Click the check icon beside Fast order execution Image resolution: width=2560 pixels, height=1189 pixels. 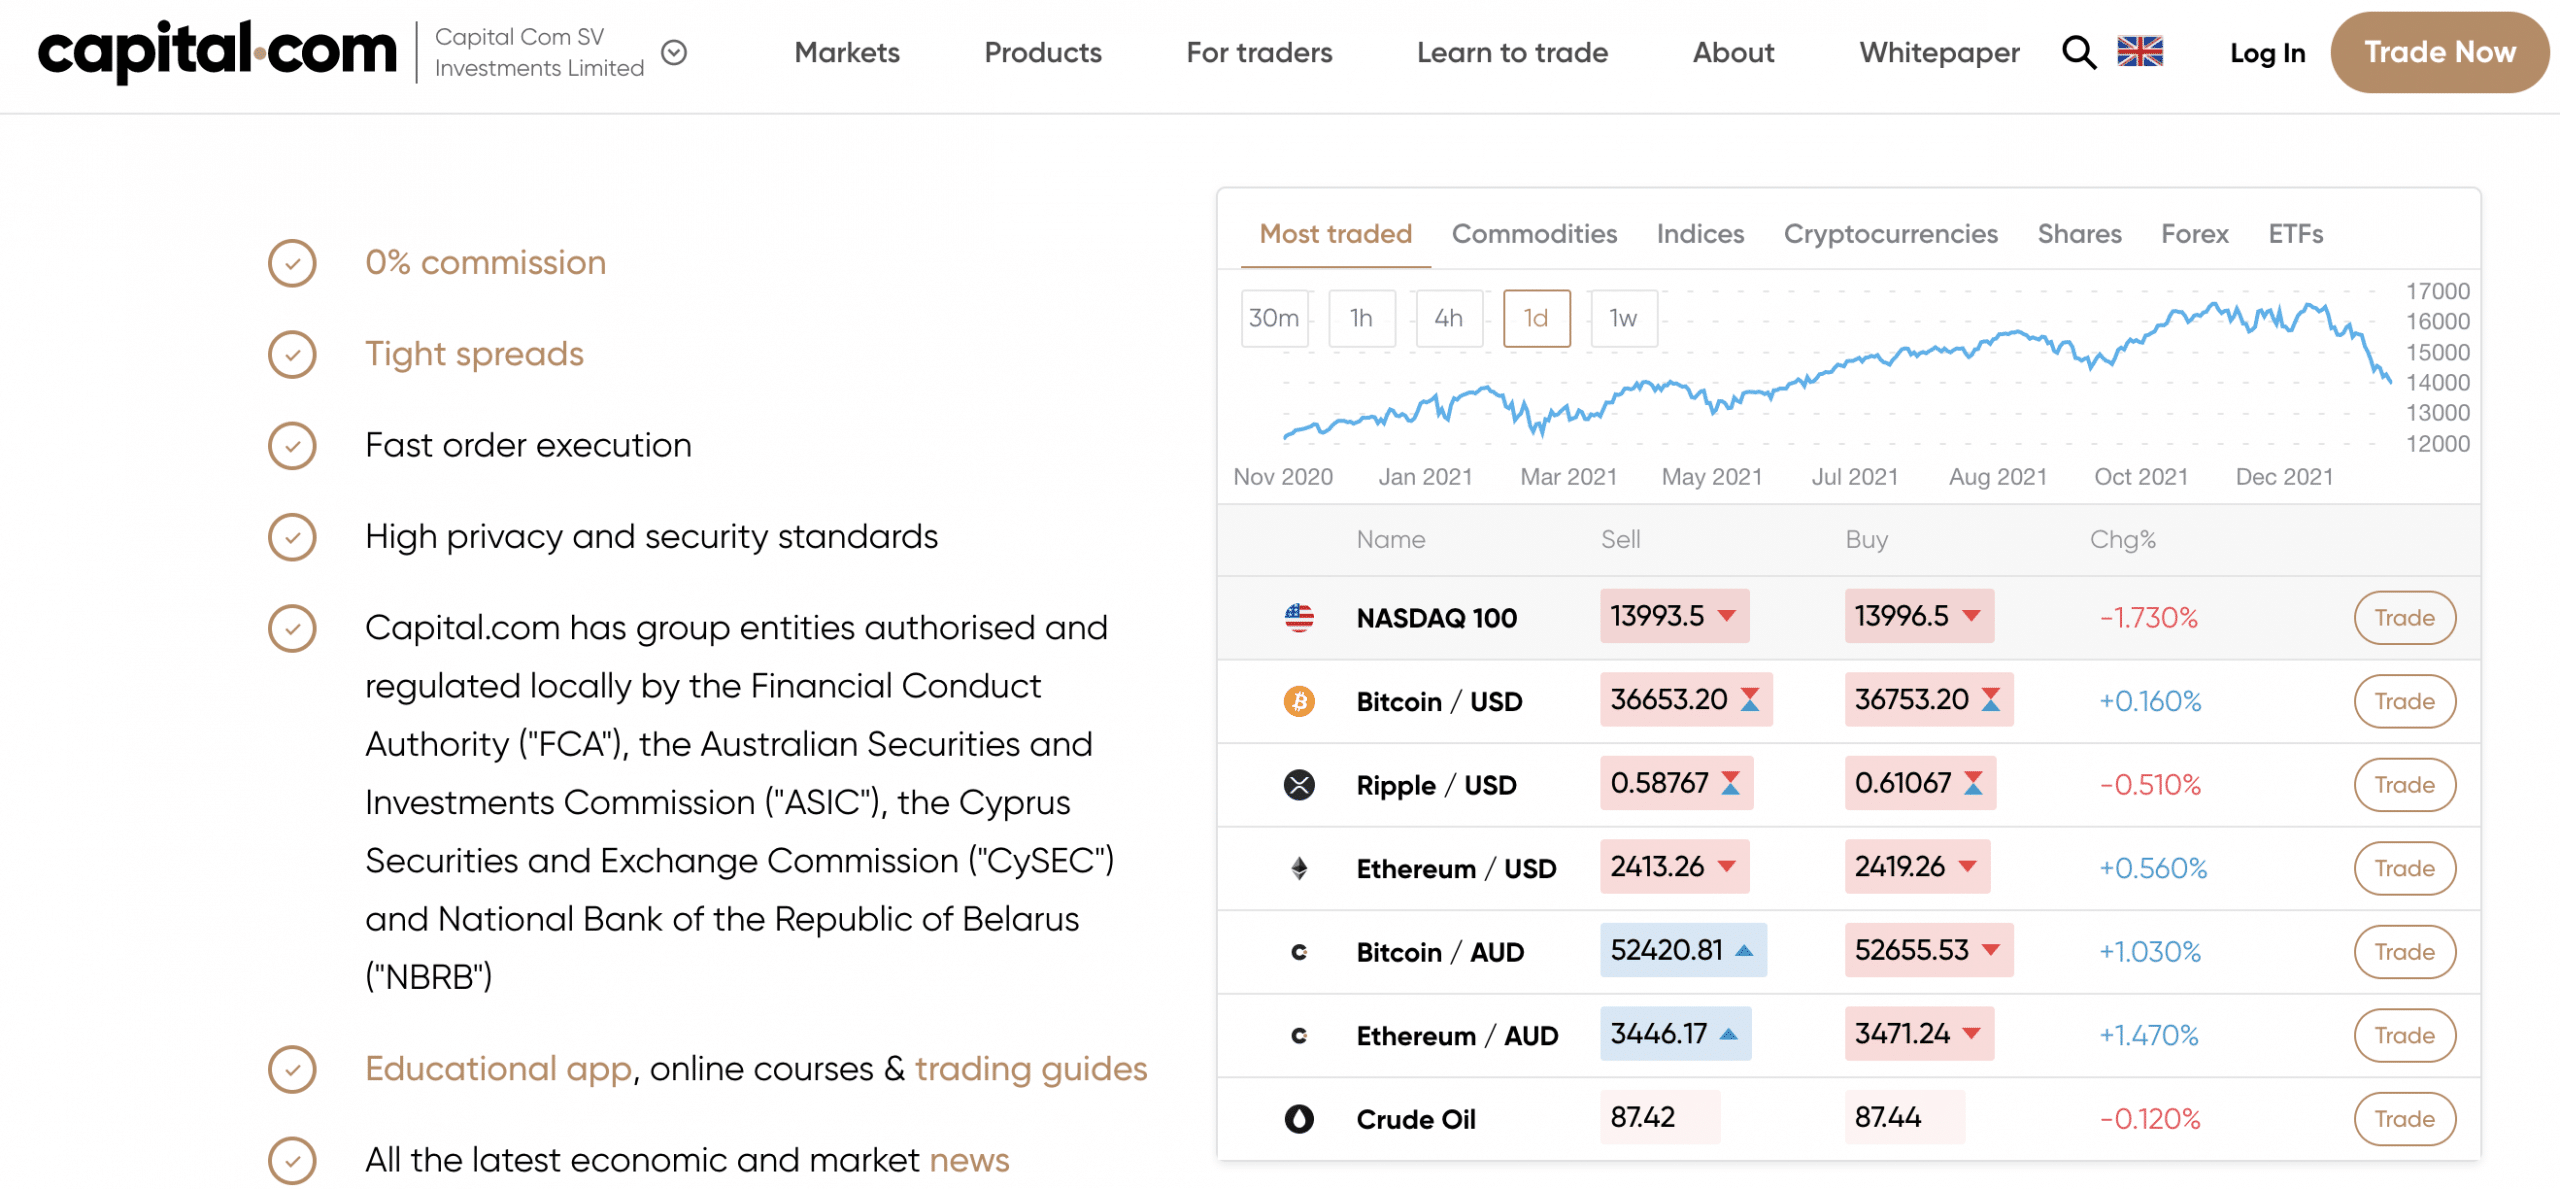coord(292,446)
